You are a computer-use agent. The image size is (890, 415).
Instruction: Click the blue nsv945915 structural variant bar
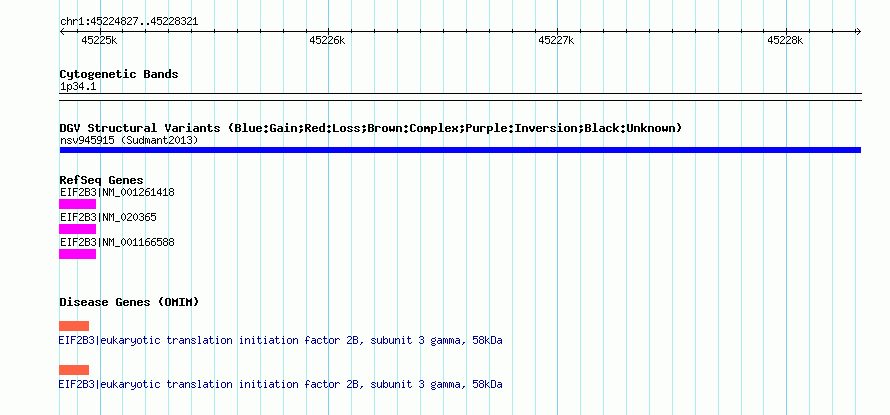tap(460, 150)
